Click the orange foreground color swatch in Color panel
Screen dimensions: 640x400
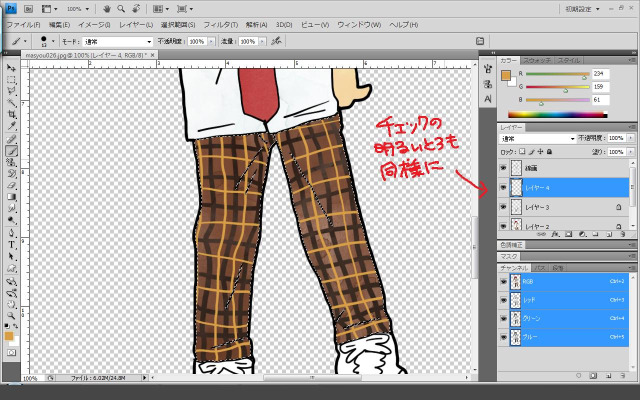(506, 75)
